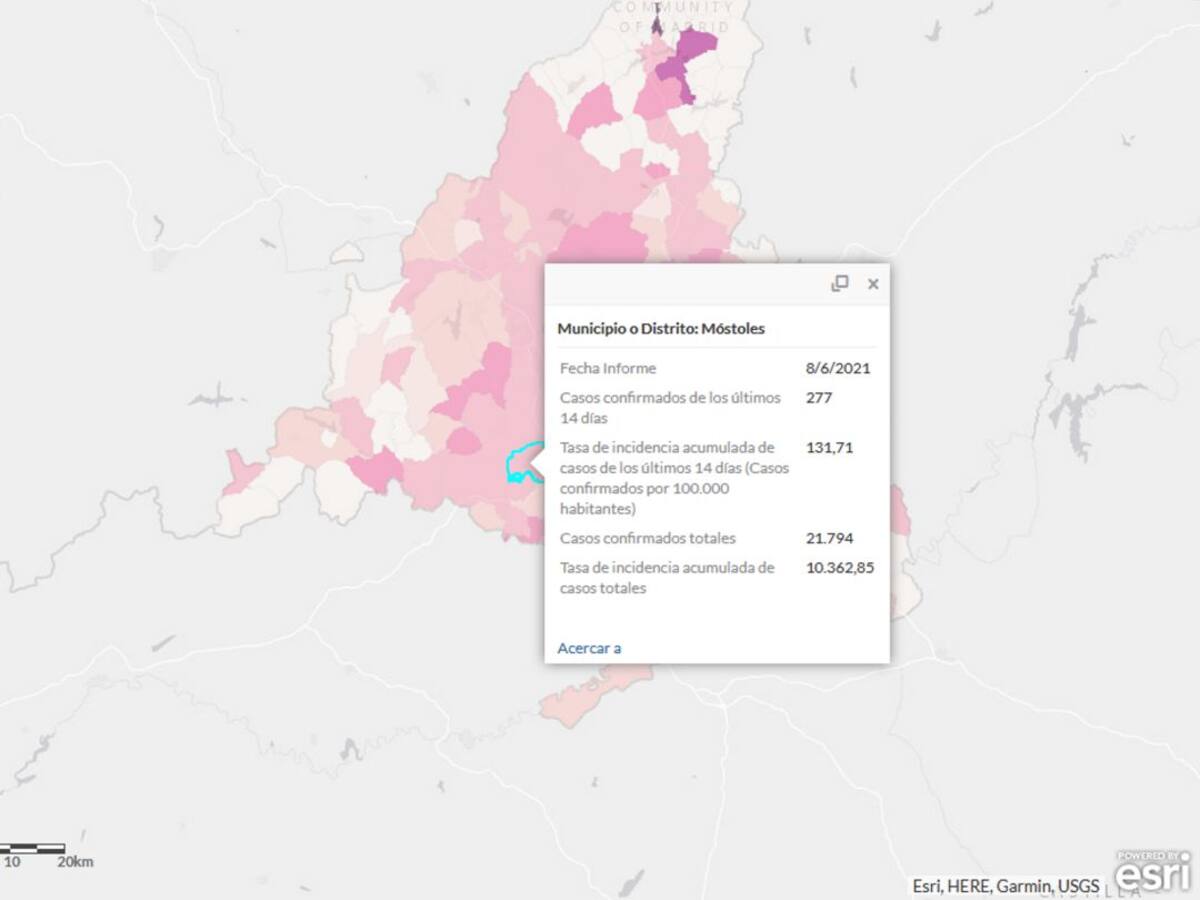This screenshot has width=1200, height=900.
Task: Click the Esri, HERE, Garmin, USGS attribution
Action: pos(1005,886)
